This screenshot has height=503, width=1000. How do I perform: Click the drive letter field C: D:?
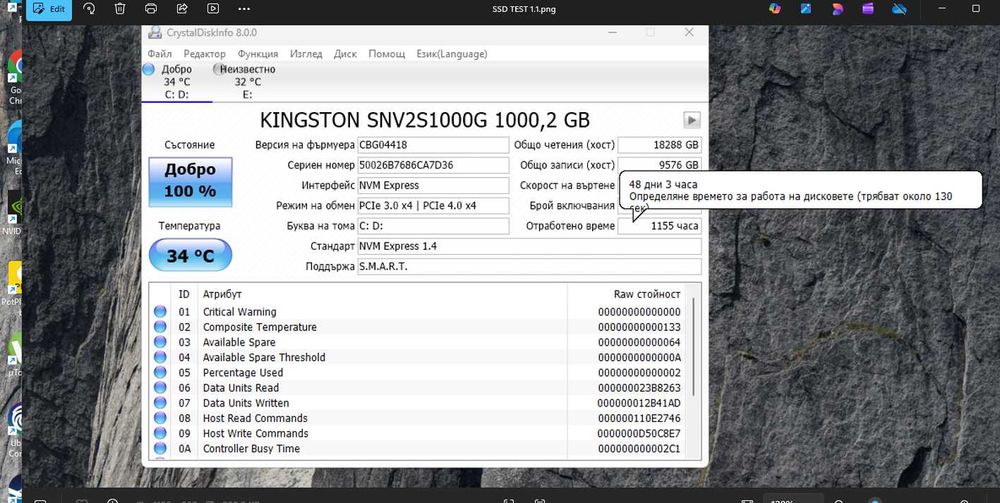(x=433, y=226)
